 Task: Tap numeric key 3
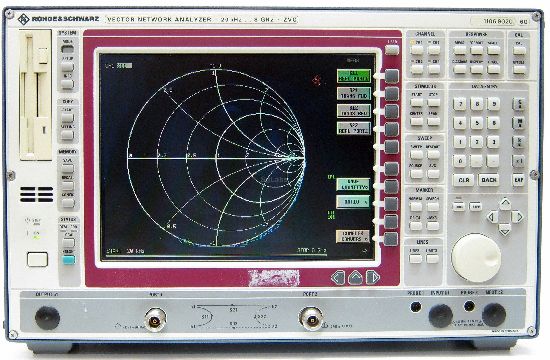(x=494, y=142)
